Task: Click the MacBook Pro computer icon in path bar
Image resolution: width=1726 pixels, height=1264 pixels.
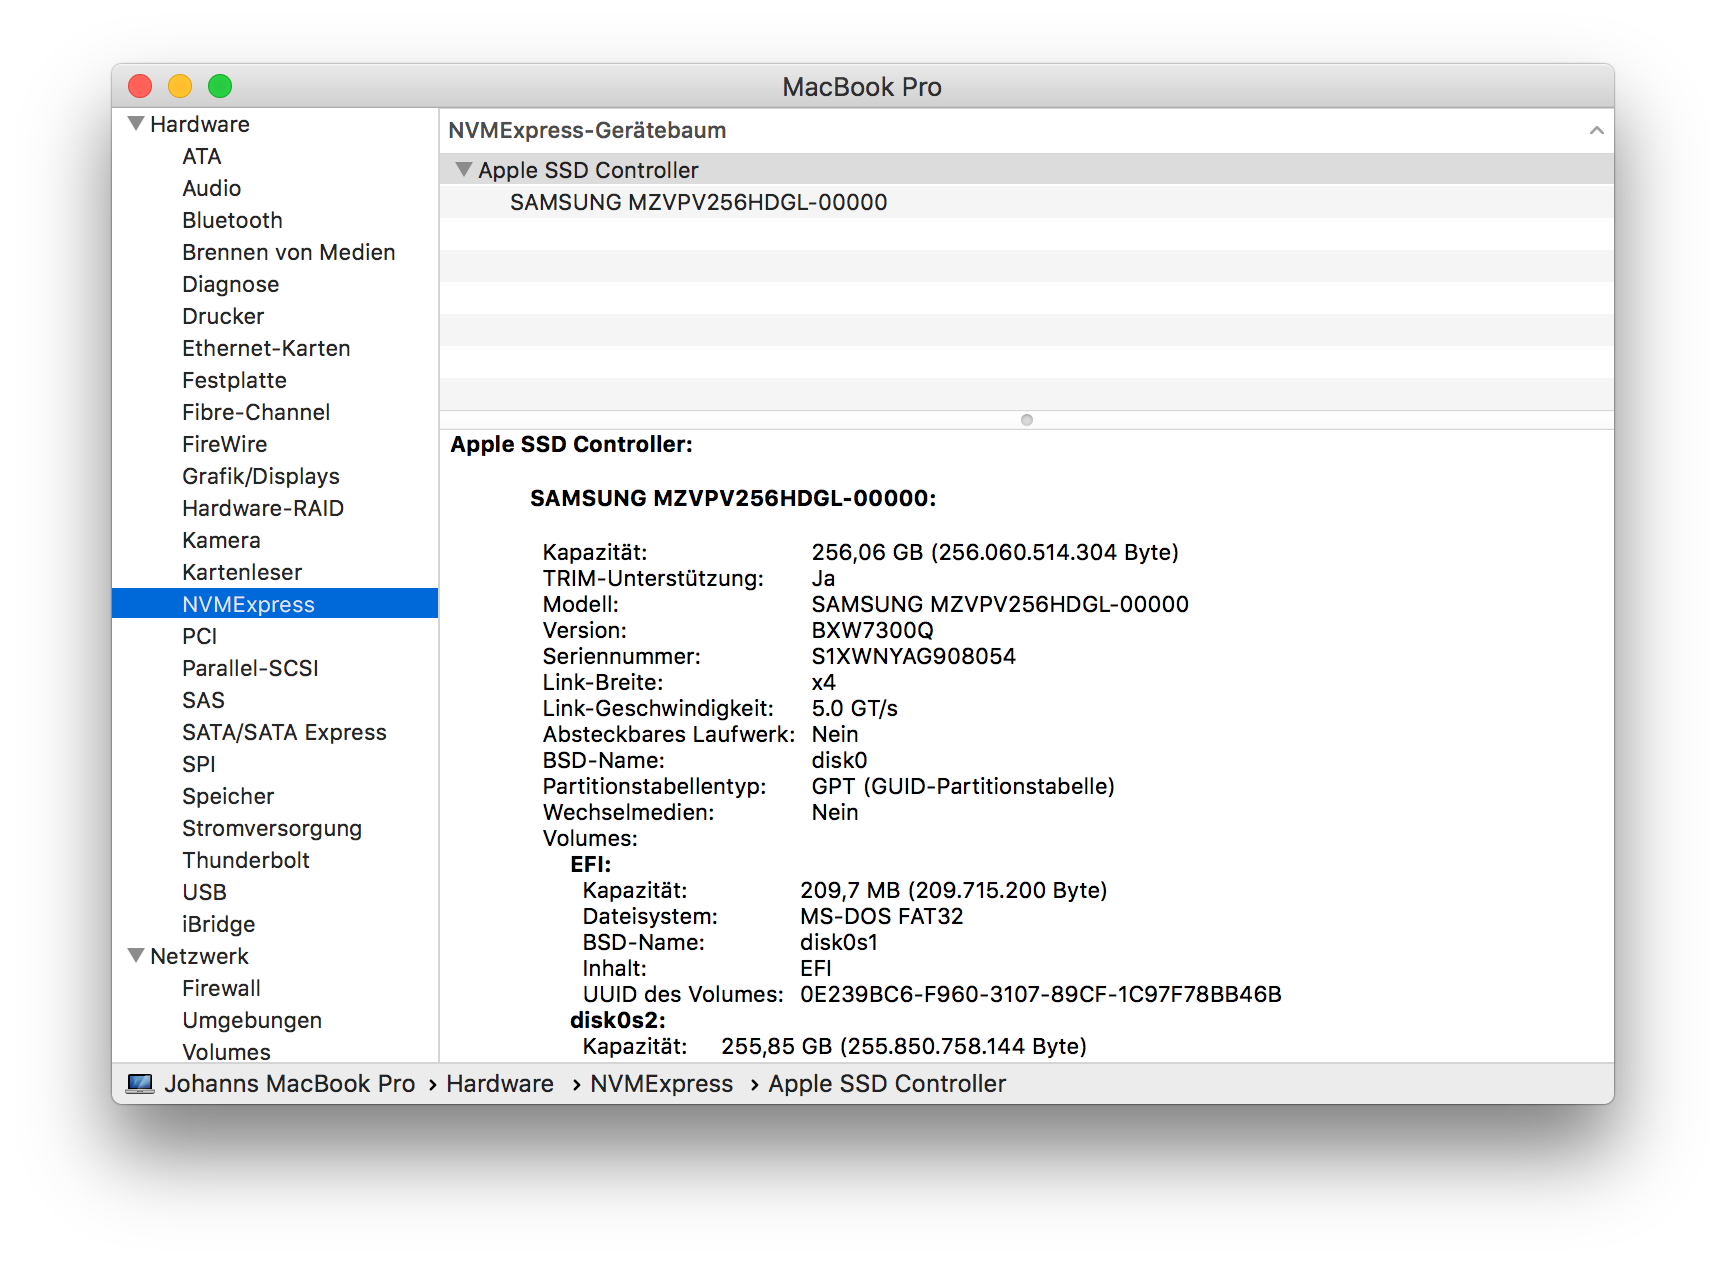Action: [140, 1084]
